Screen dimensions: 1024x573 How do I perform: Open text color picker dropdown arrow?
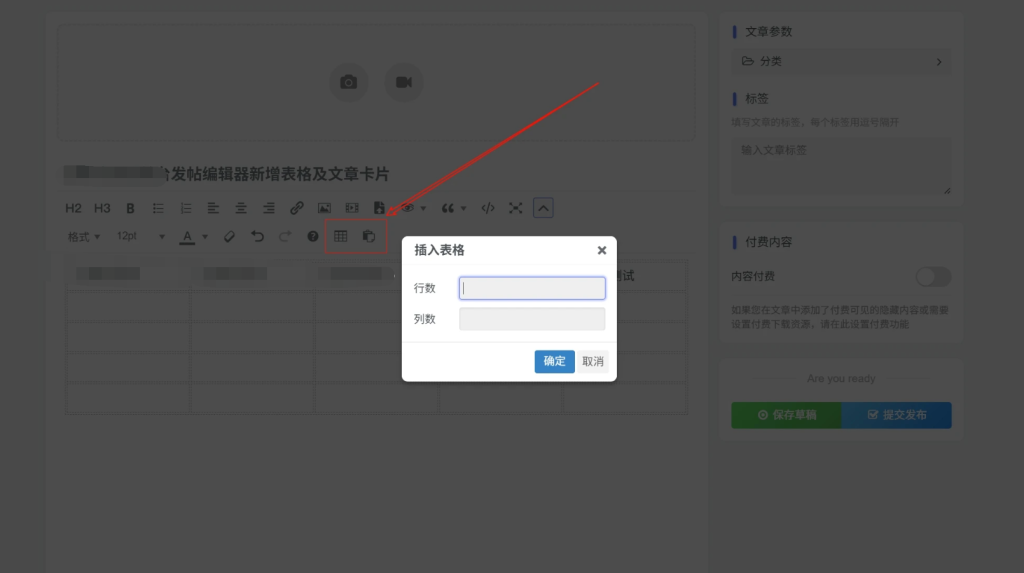[x=204, y=237]
